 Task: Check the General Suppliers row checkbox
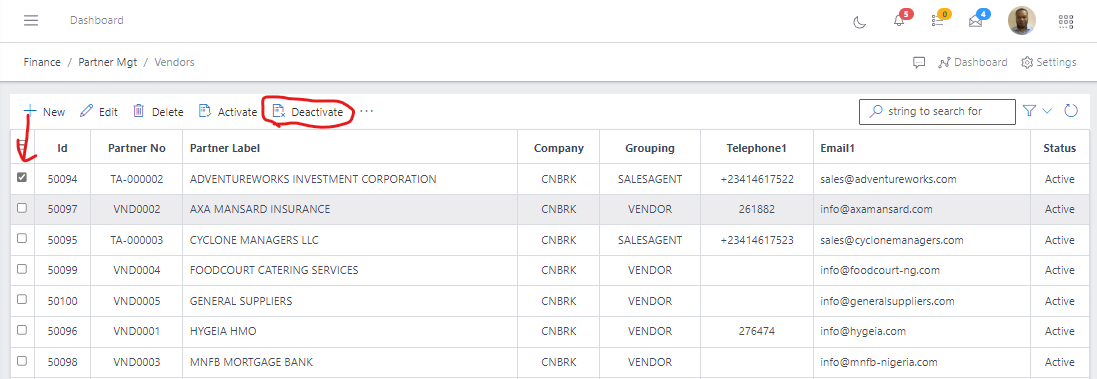pos(22,299)
